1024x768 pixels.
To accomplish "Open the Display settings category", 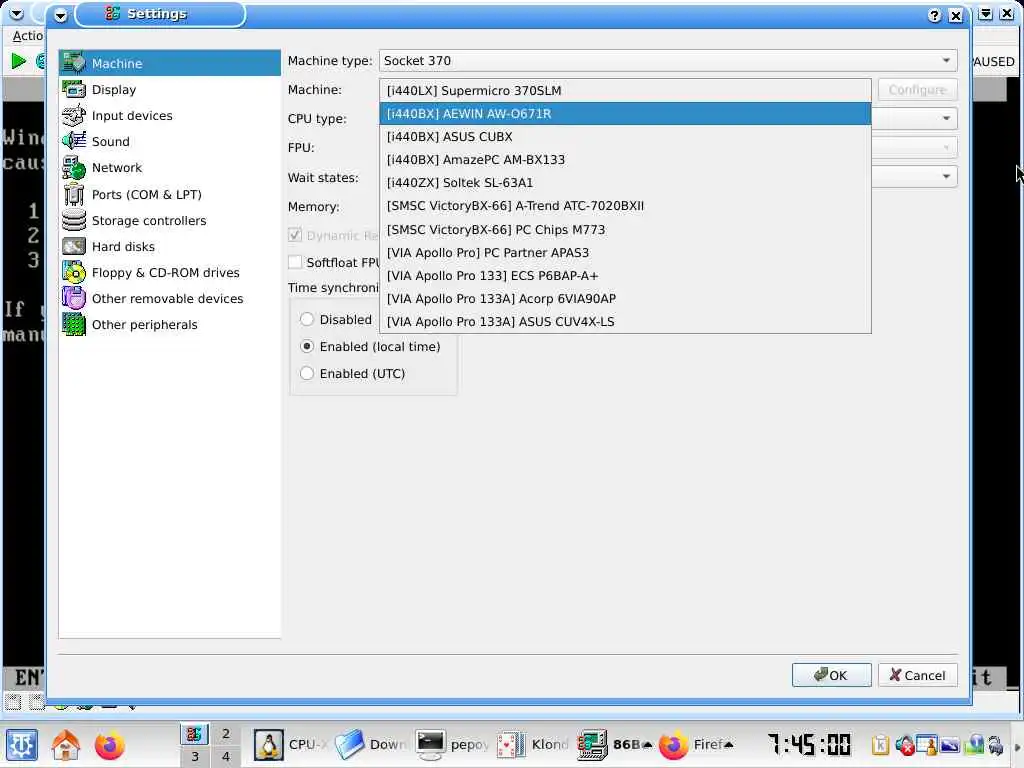I will pyautogui.click(x=170, y=89).
